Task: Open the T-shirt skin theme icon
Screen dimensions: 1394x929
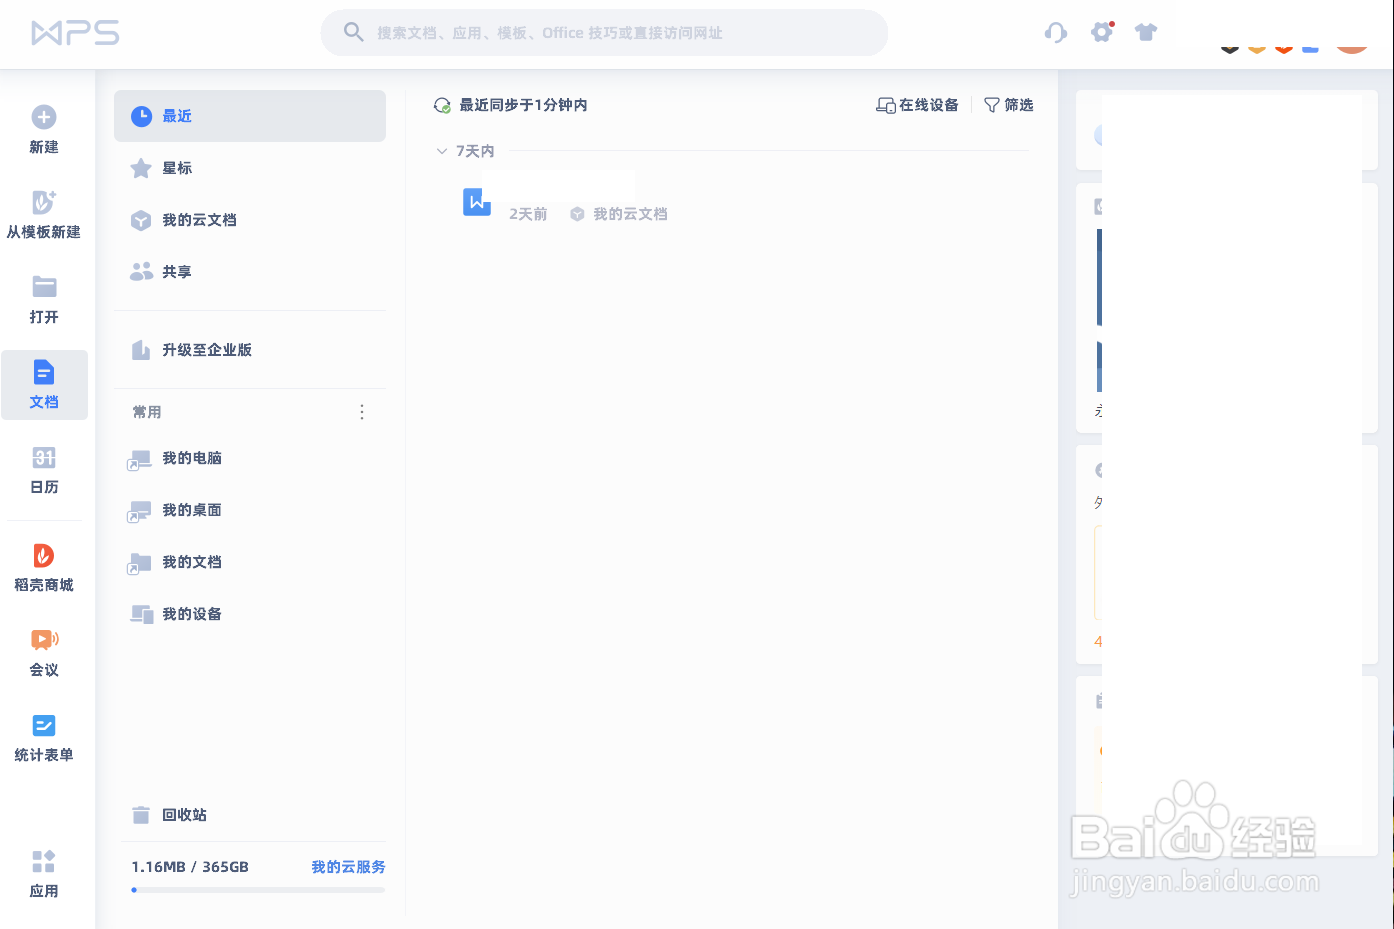Action: coord(1145,31)
